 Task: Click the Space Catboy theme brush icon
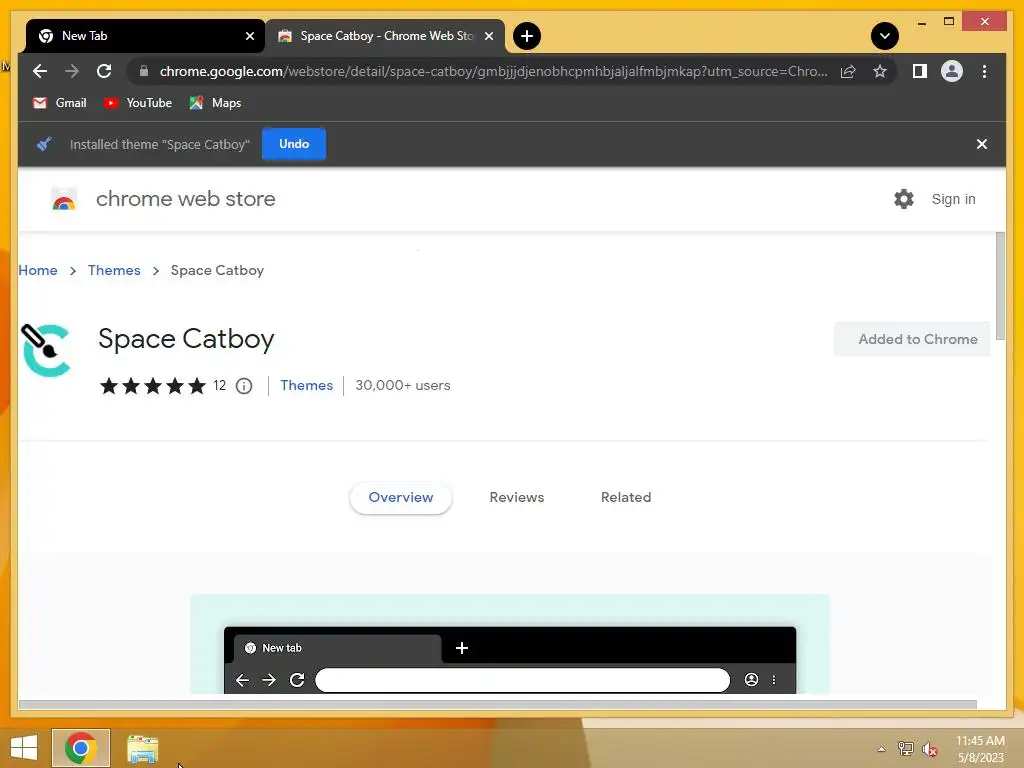point(46,350)
